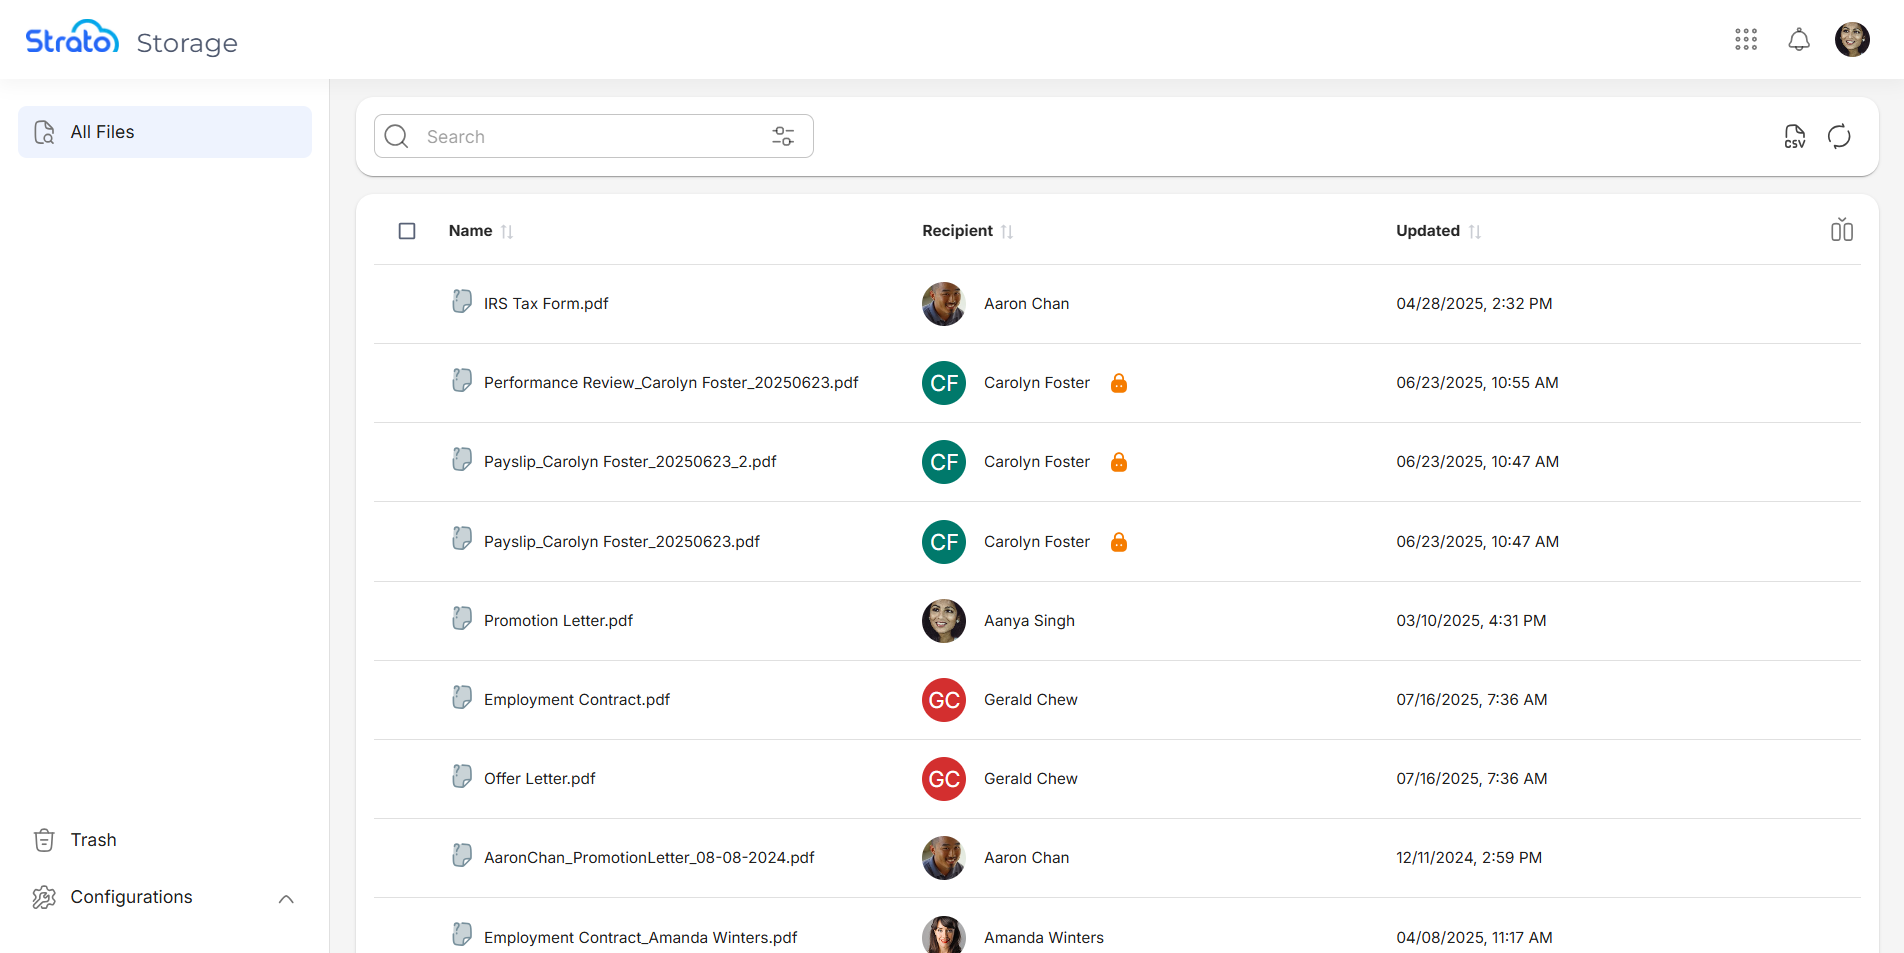Open Promotion Letter.pdf

coord(558,621)
